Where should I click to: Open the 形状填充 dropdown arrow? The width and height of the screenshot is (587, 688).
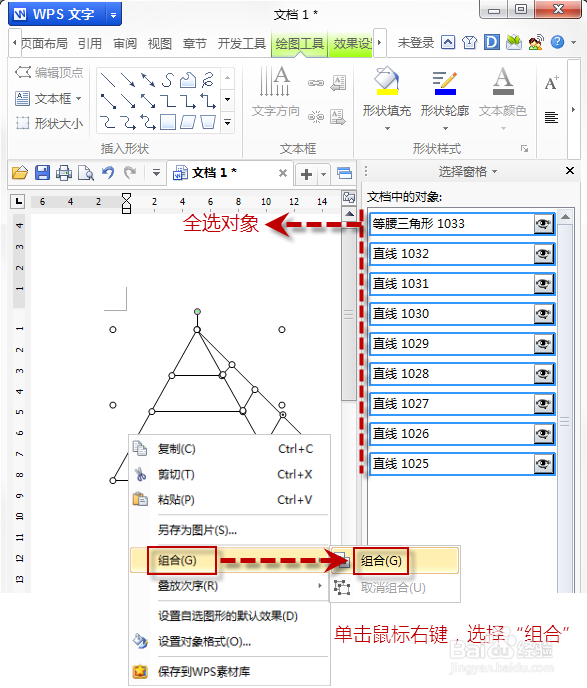pos(387,129)
